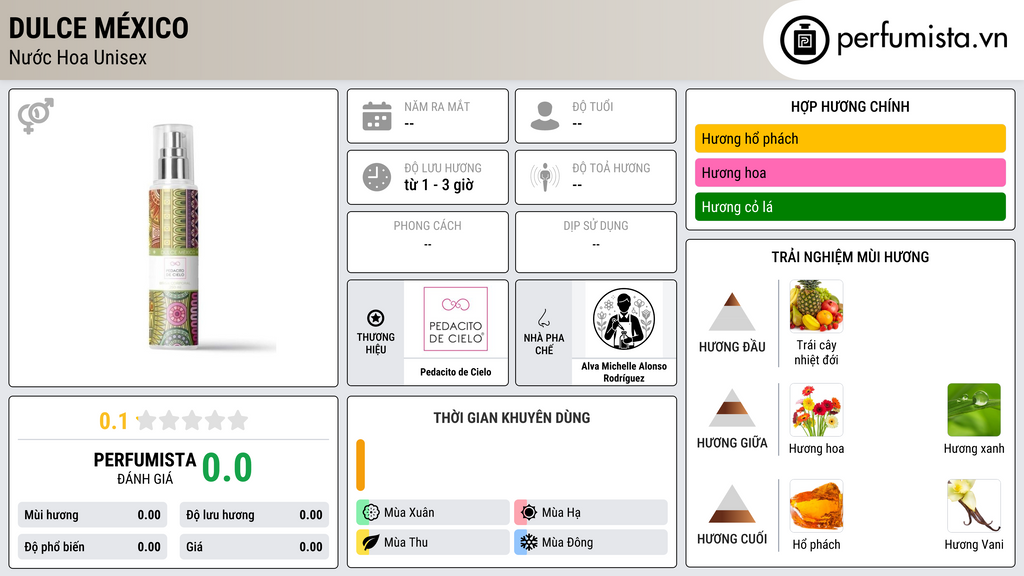Click the Mùa Đông season button
This screenshot has width=1024, height=576.
tap(591, 542)
